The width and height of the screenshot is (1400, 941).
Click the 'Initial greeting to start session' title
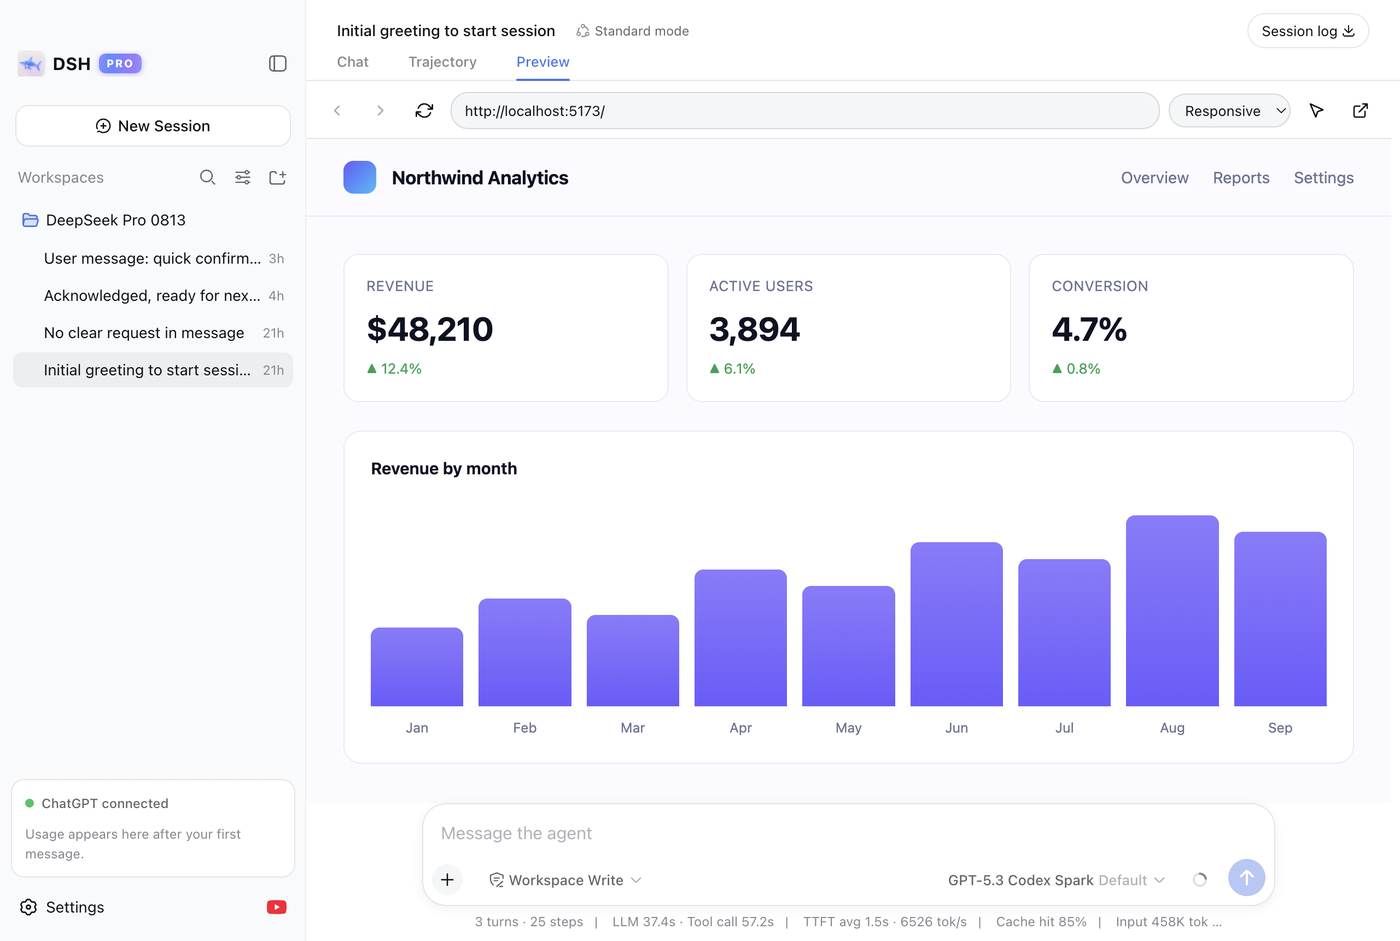coord(446,31)
